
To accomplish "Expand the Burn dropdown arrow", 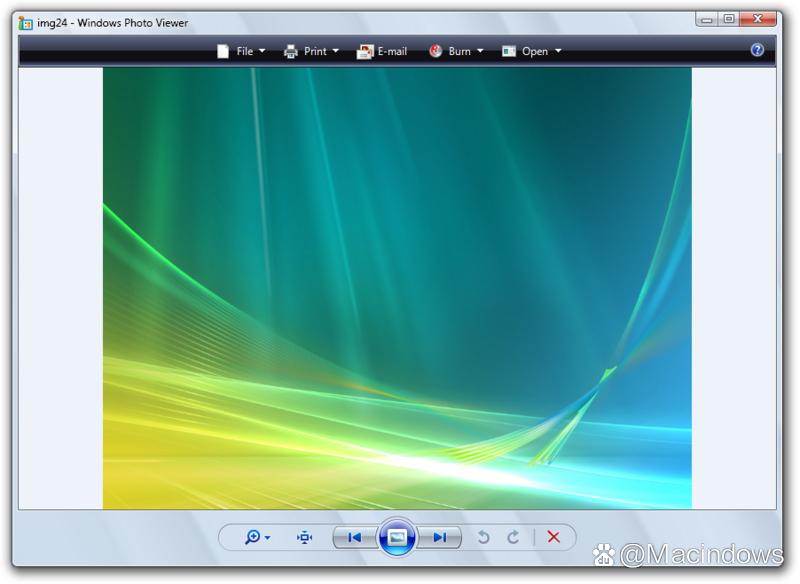I will 480,51.
